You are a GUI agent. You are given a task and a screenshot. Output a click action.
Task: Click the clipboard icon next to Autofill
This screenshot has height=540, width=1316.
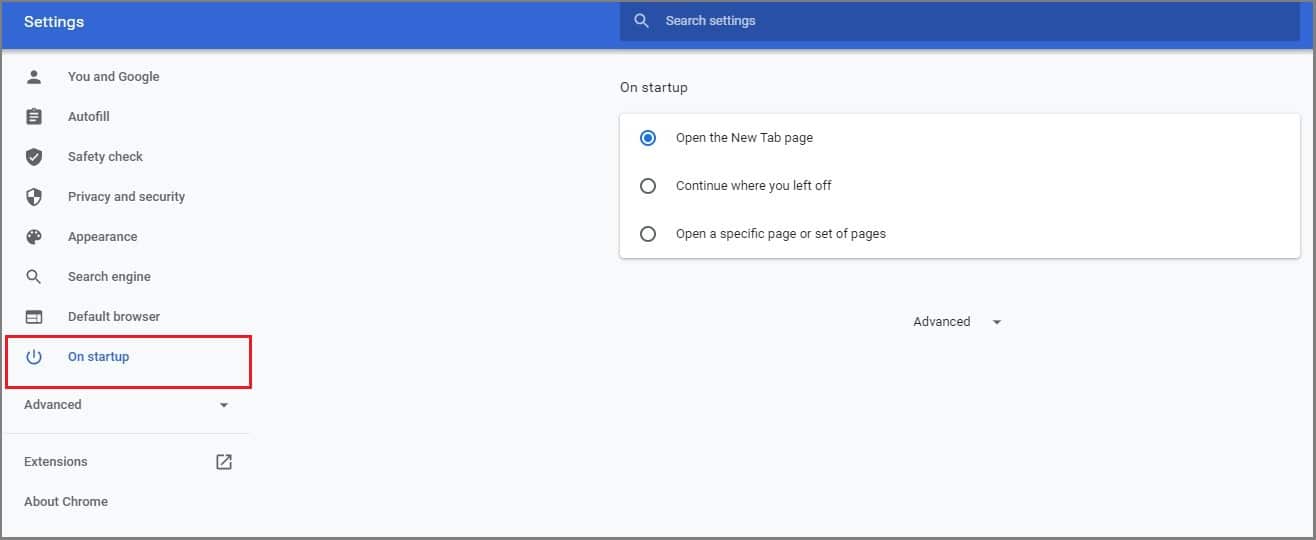34,117
